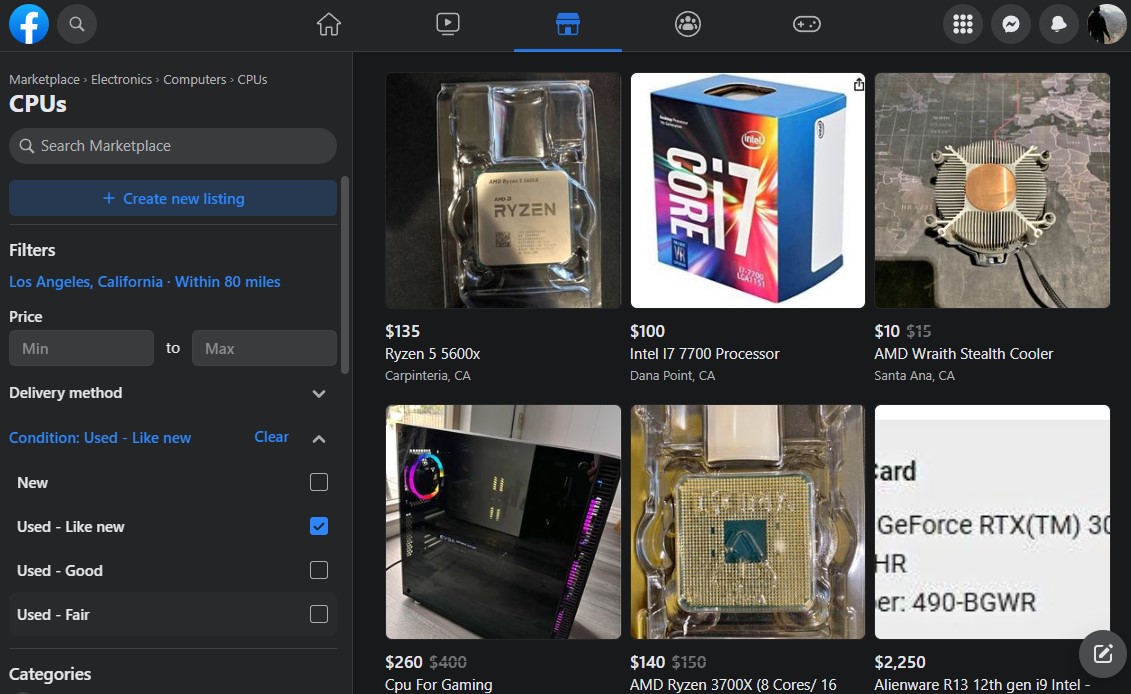
Task: Open the Gaming icon
Action: 806,24
